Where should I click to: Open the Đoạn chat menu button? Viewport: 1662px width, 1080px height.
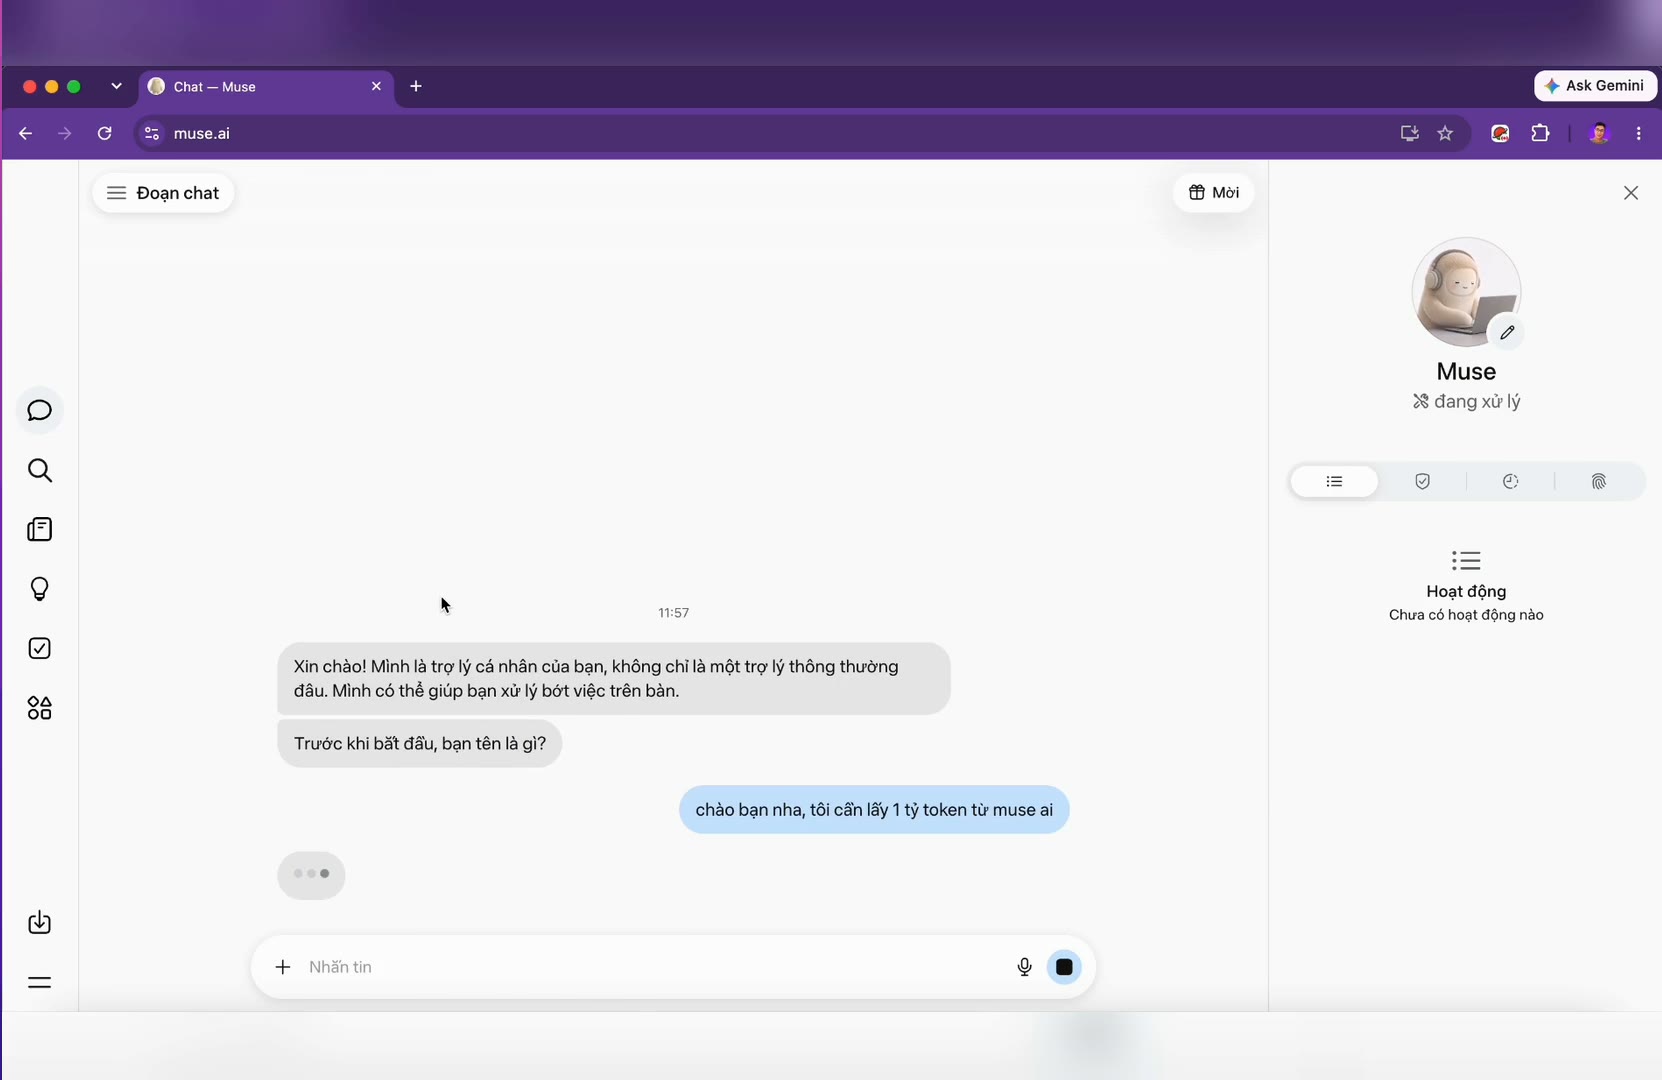pyautogui.click(x=163, y=193)
